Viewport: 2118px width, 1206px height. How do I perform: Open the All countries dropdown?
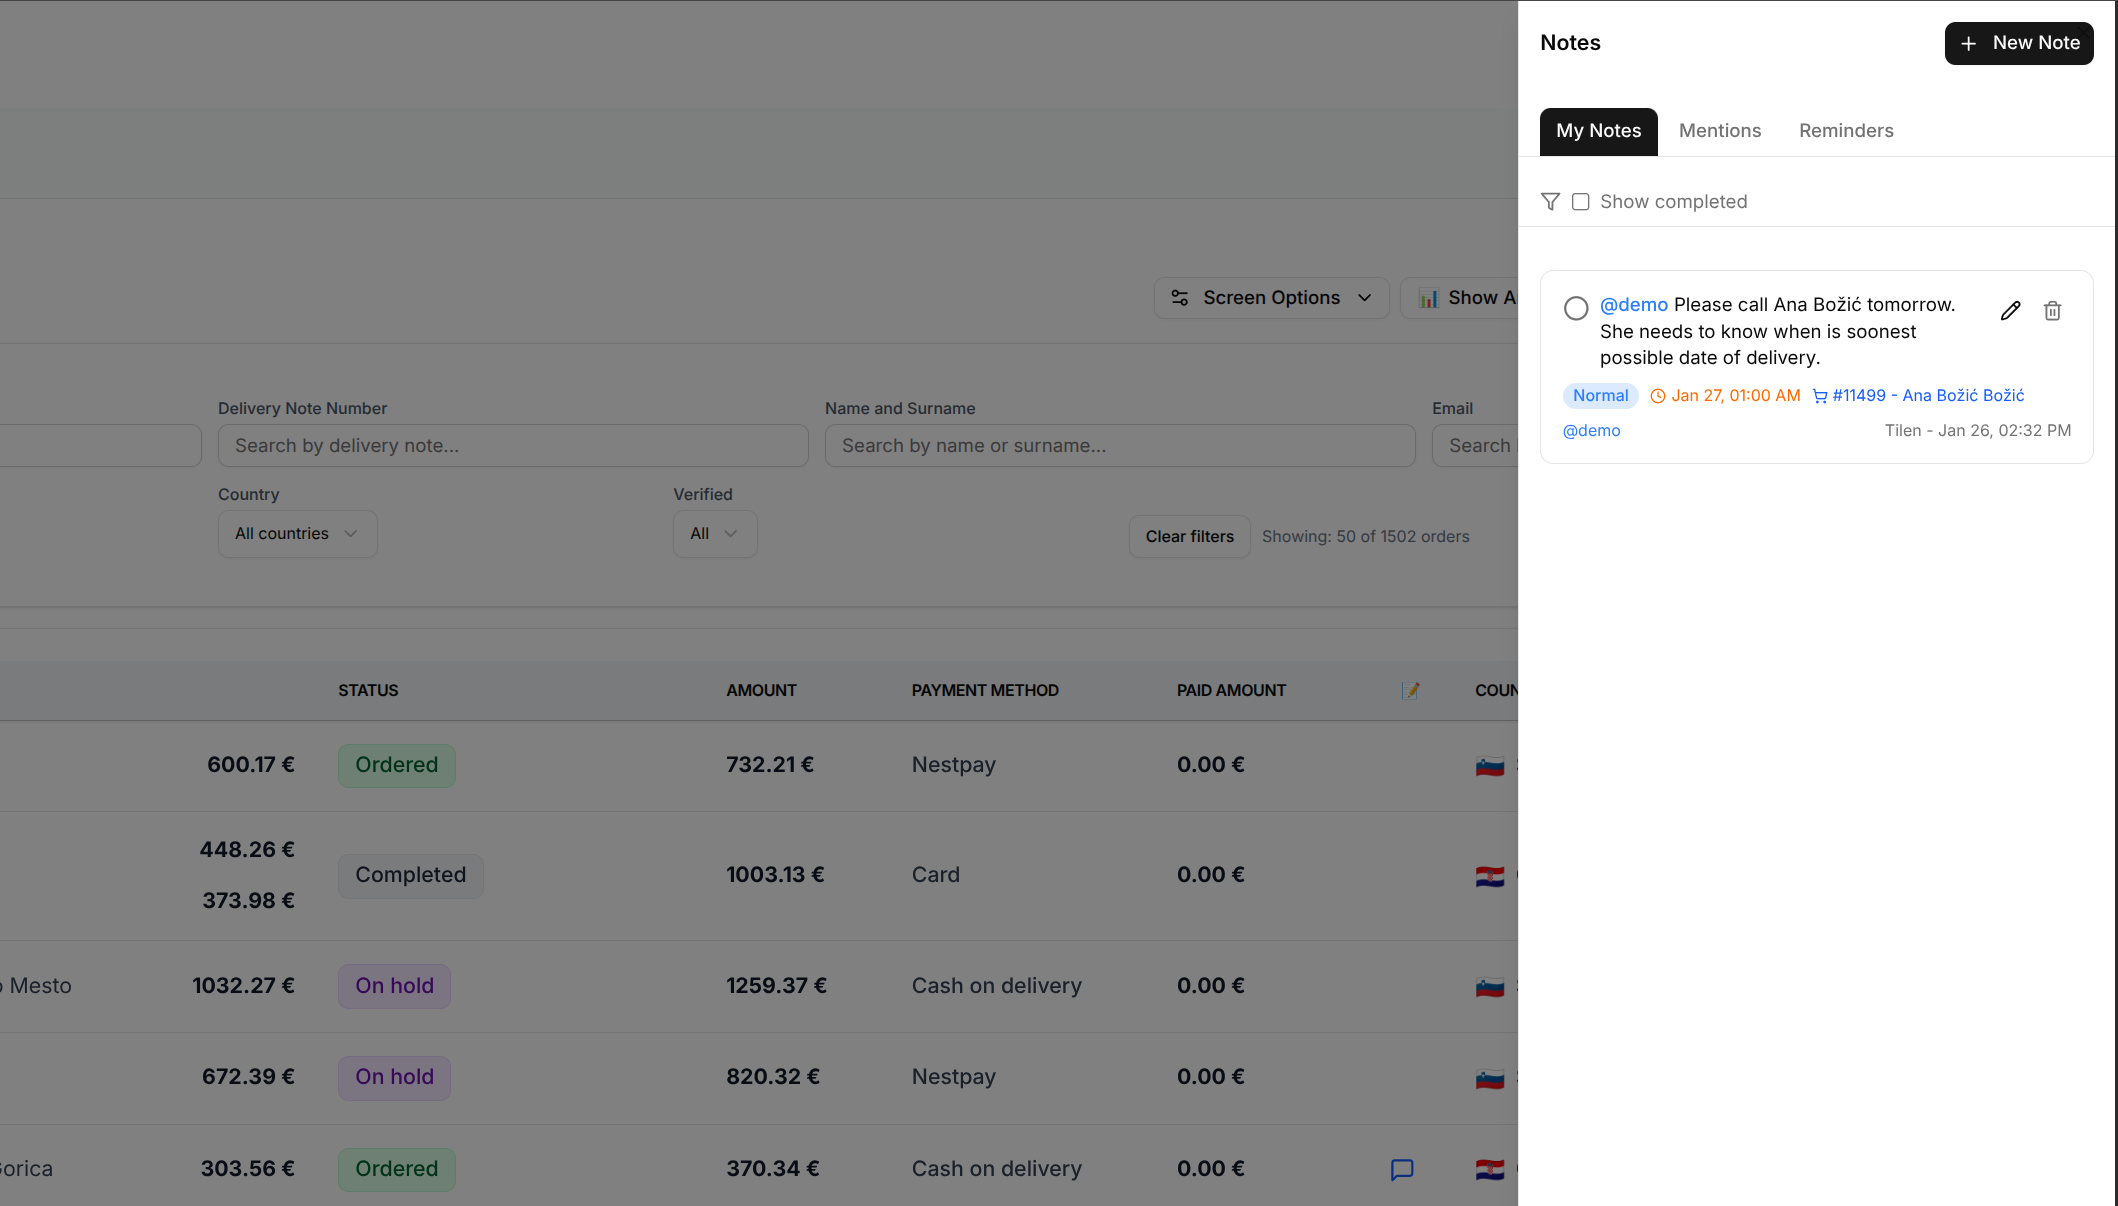click(x=297, y=534)
